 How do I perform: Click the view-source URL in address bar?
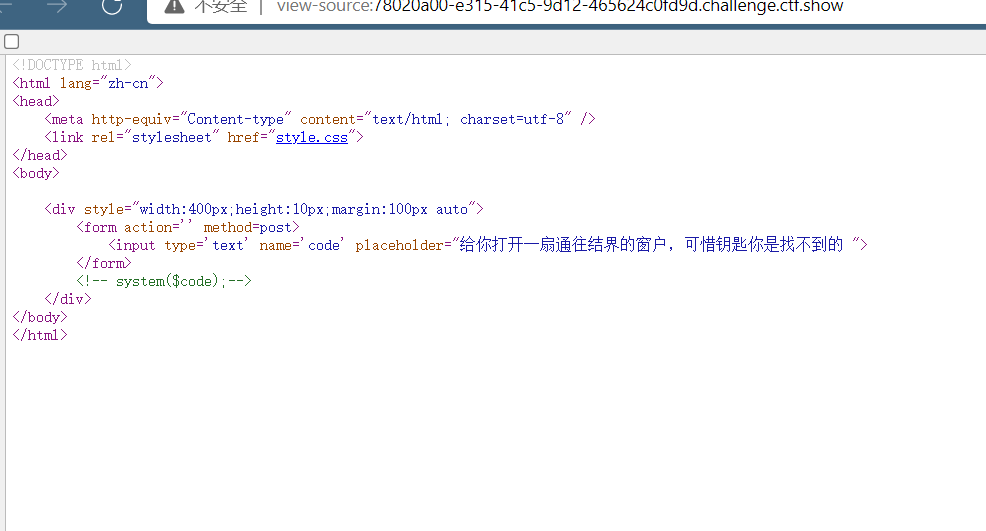pyautogui.click(x=560, y=7)
